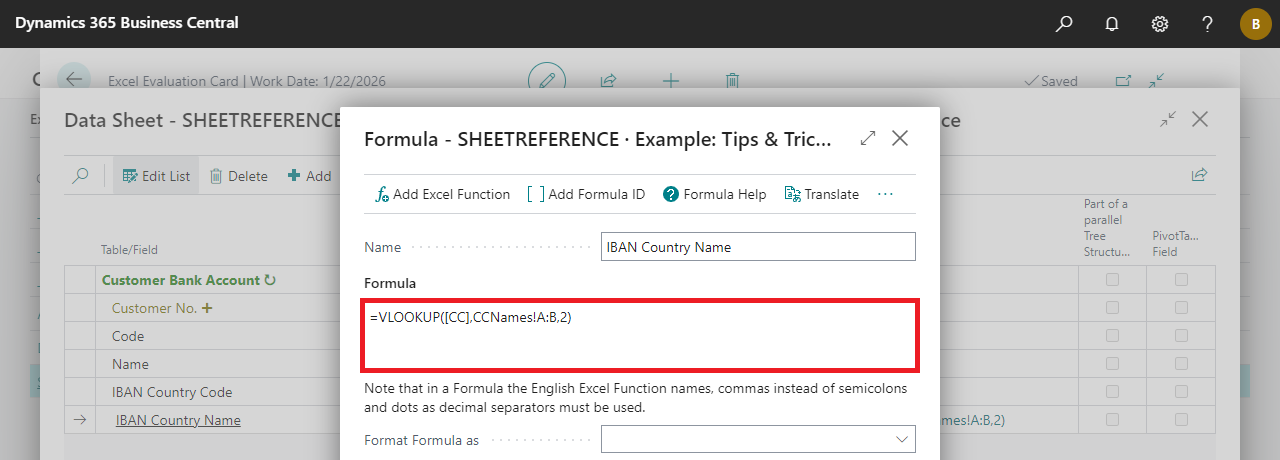Select Edit List in Data Sheet toolbar
The height and width of the screenshot is (460, 1280).
pyautogui.click(x=156, y=176)
